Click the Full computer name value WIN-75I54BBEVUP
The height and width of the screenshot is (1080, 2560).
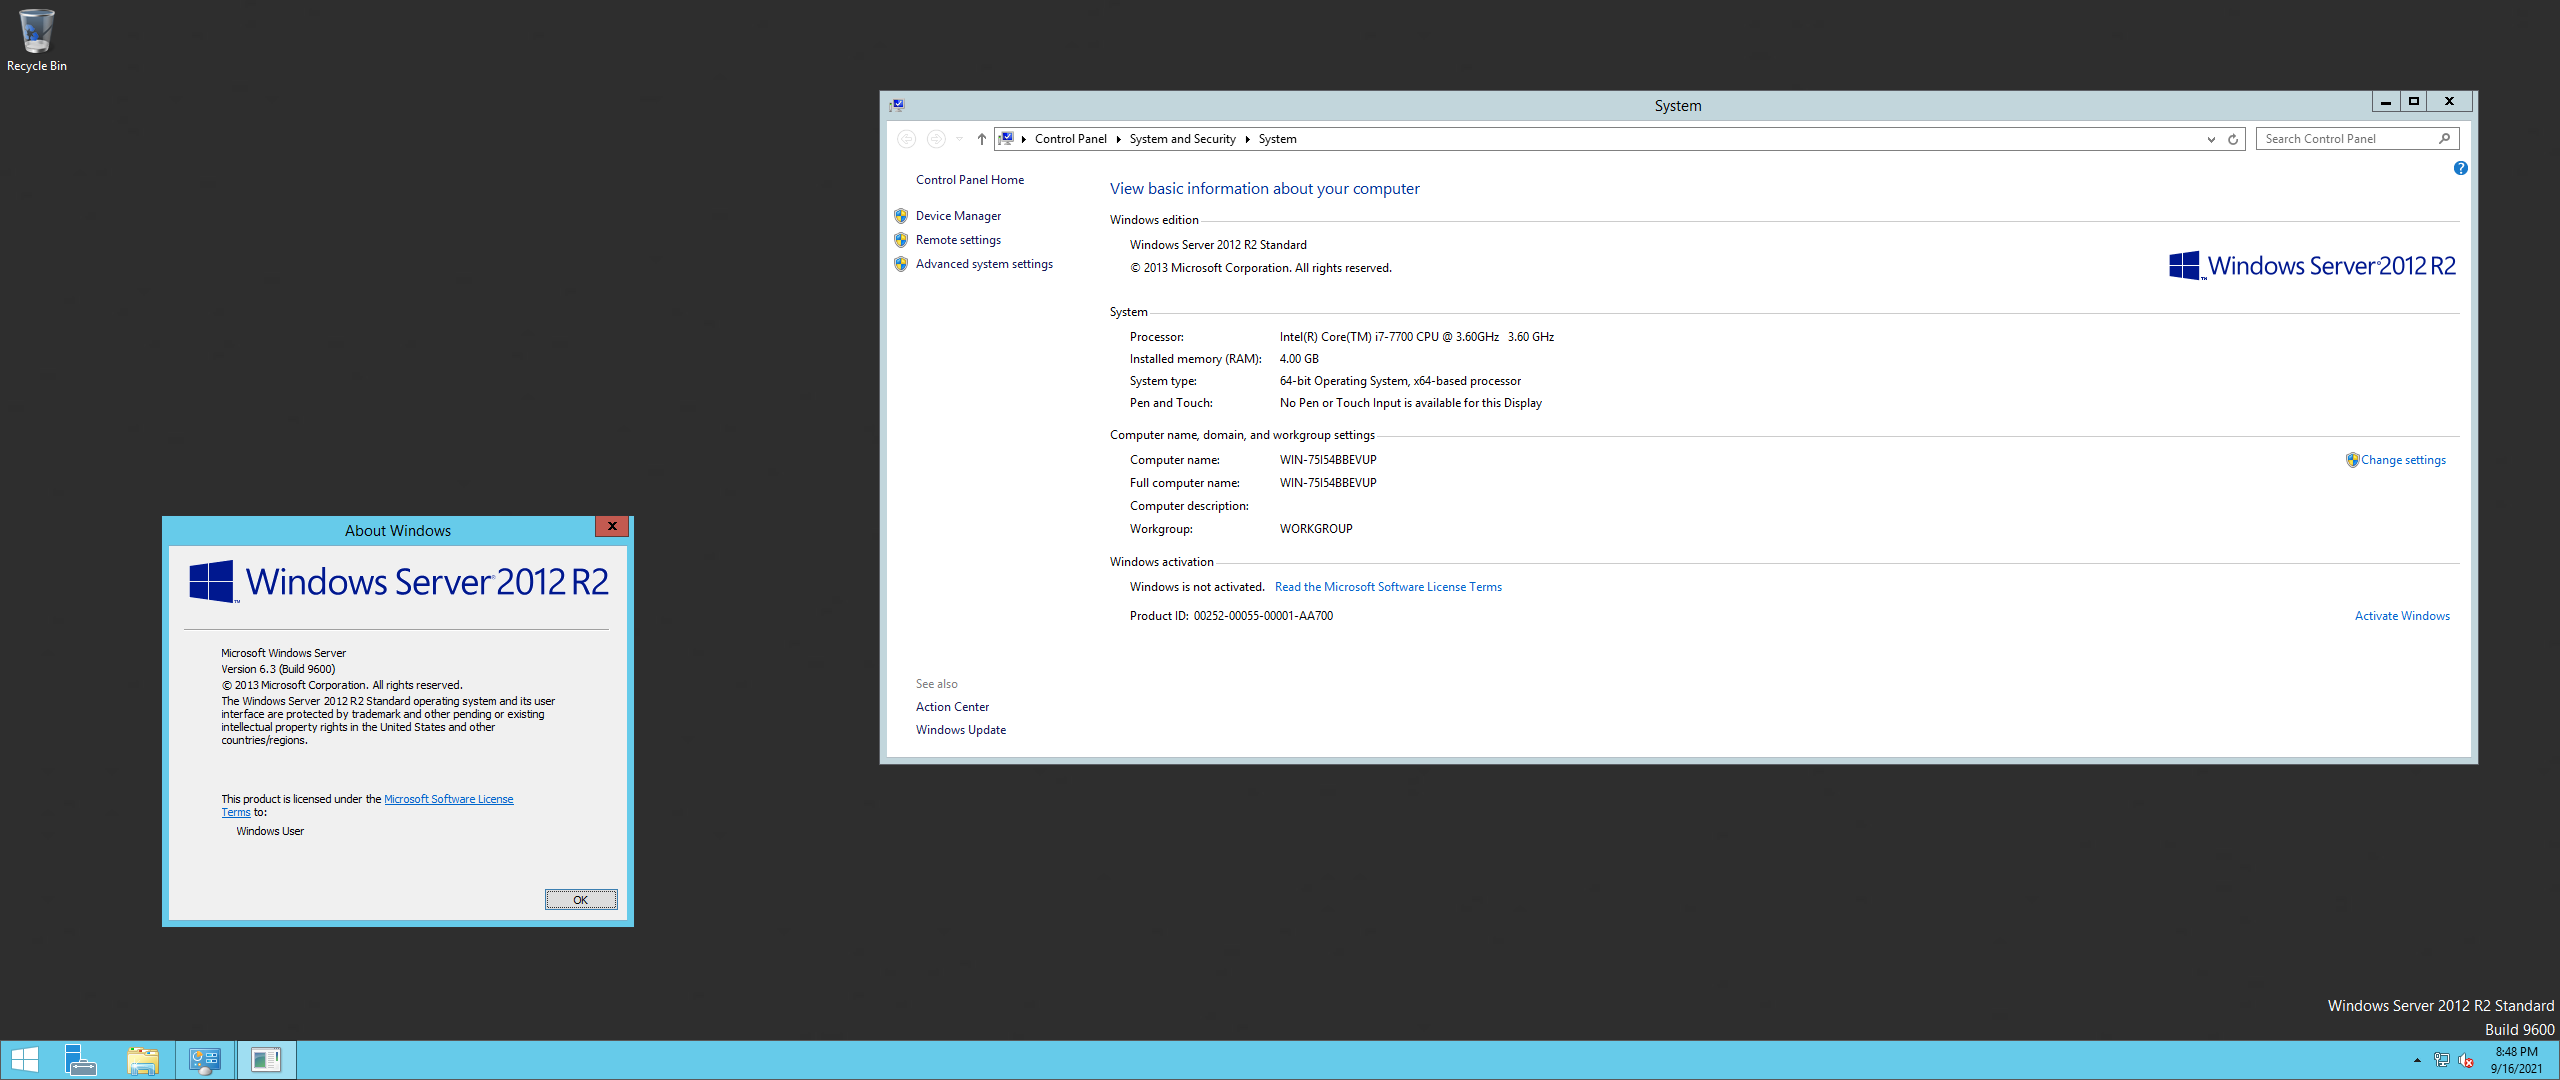tap(1328, 483)
